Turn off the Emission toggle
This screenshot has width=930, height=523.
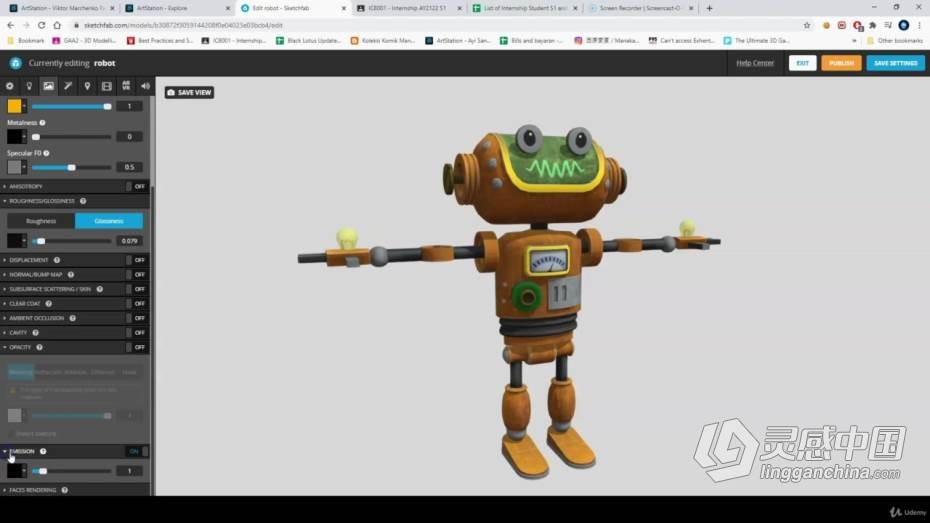[x=136, y=451]
